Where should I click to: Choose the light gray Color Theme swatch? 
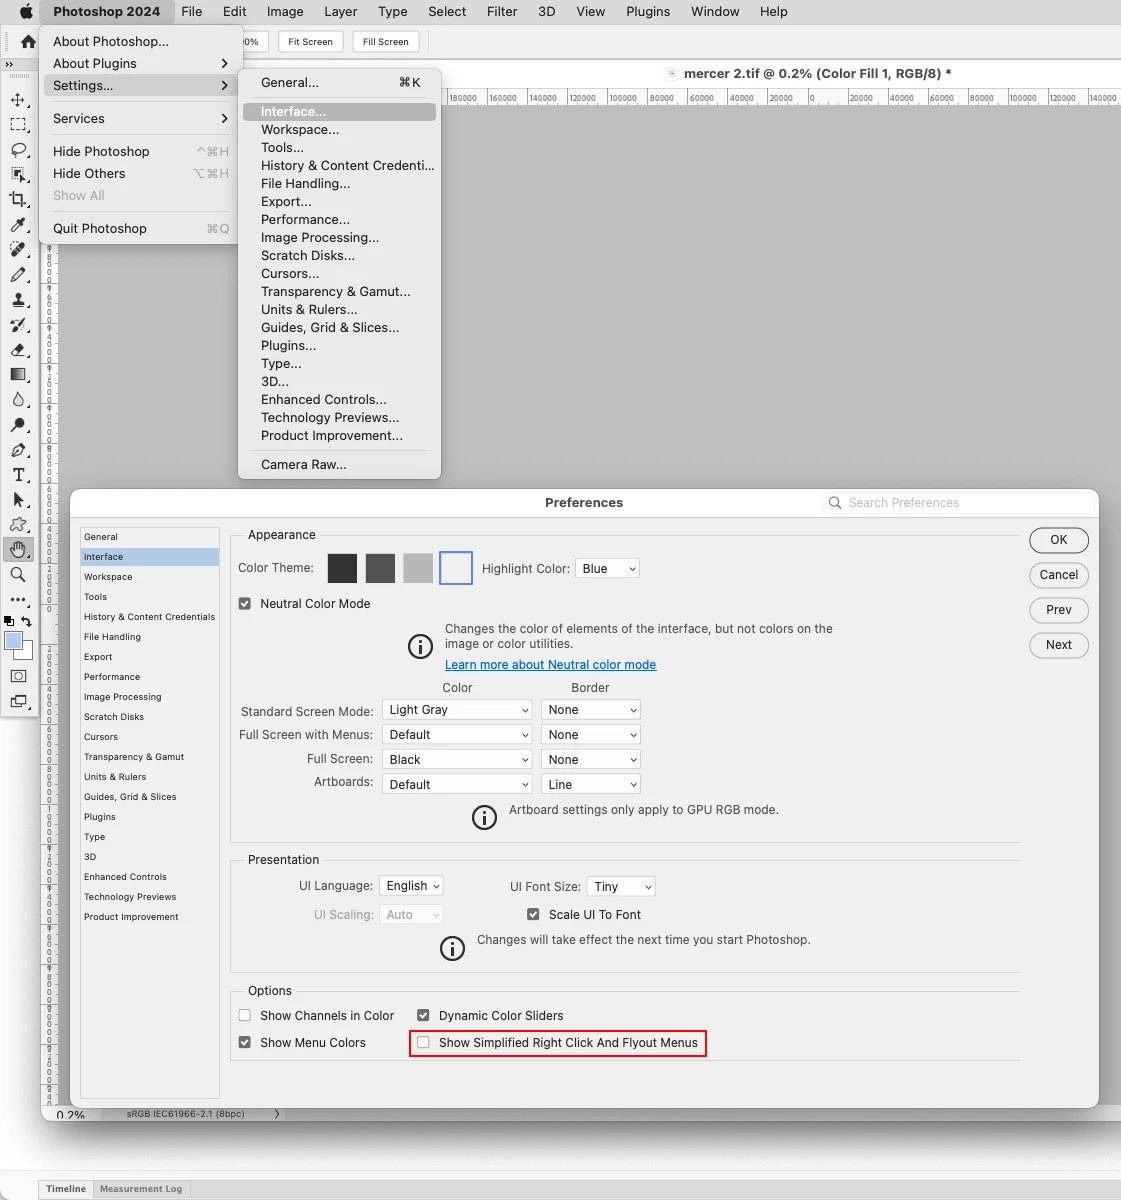pos(418,568)
